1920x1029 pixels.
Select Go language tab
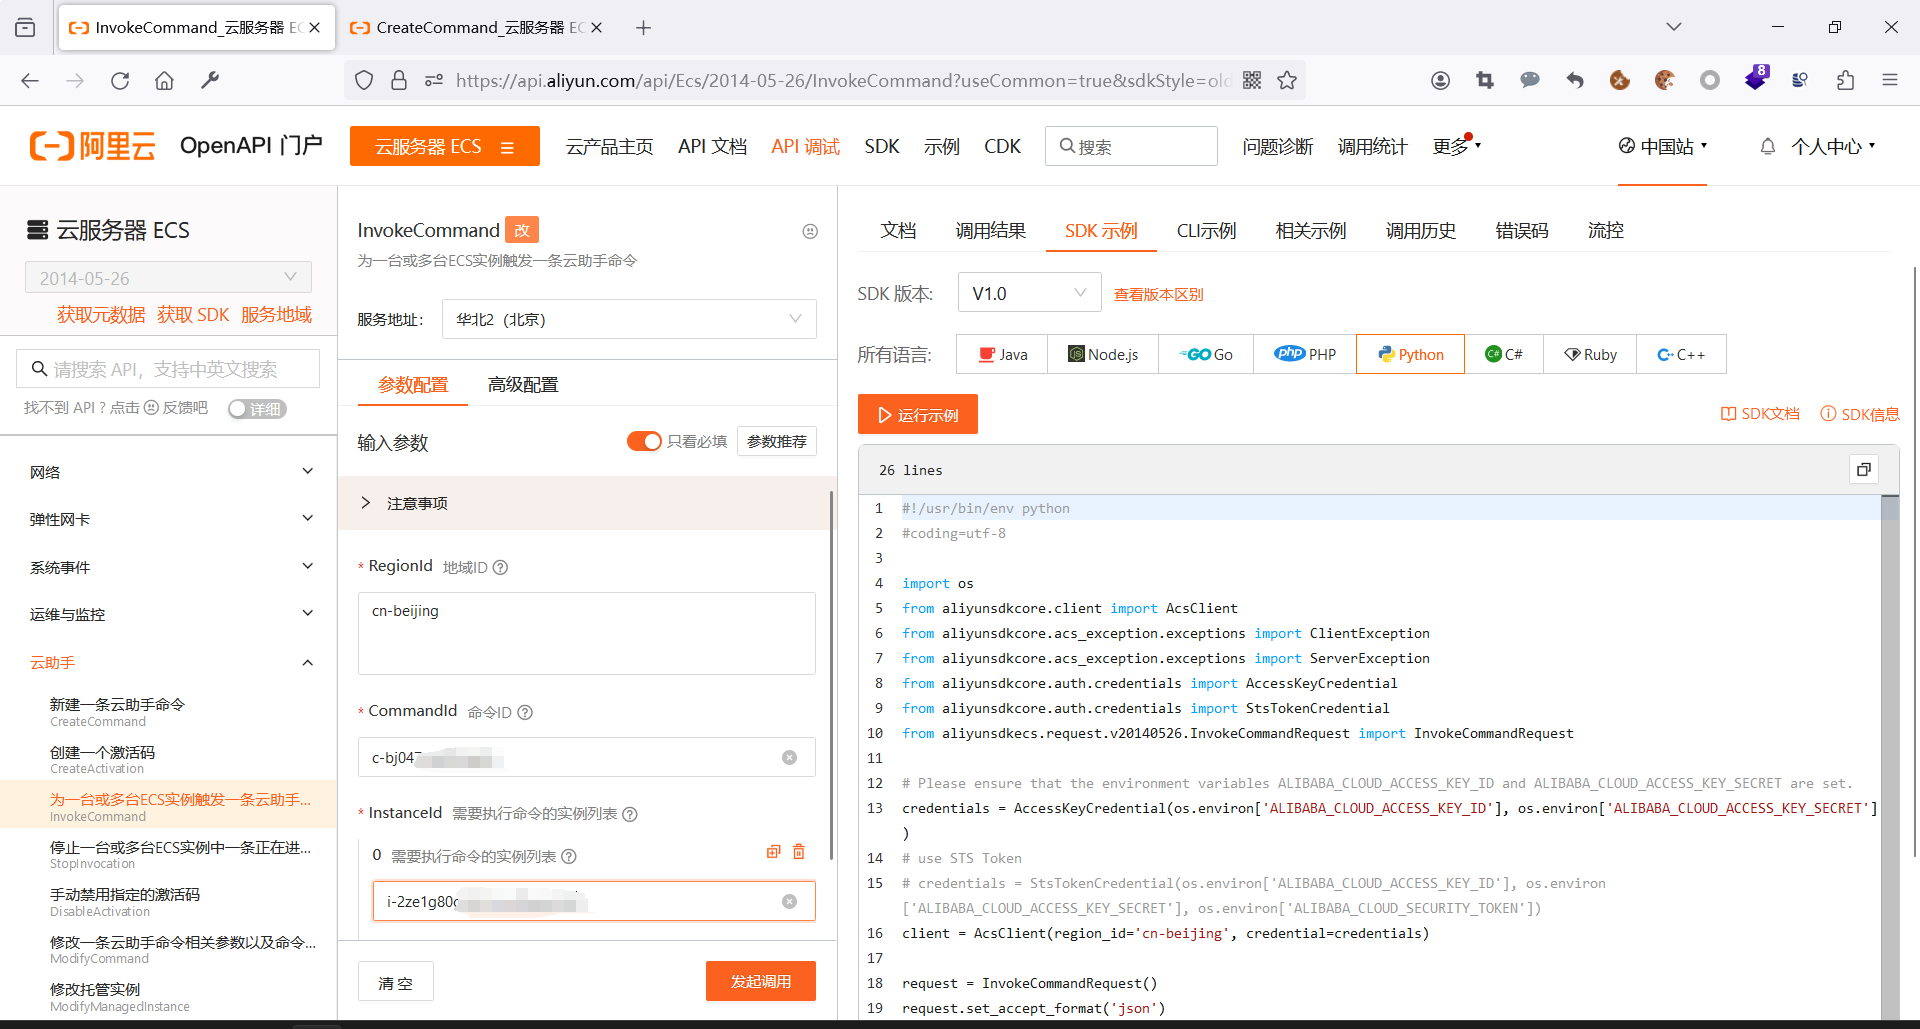coord(1205,354)
